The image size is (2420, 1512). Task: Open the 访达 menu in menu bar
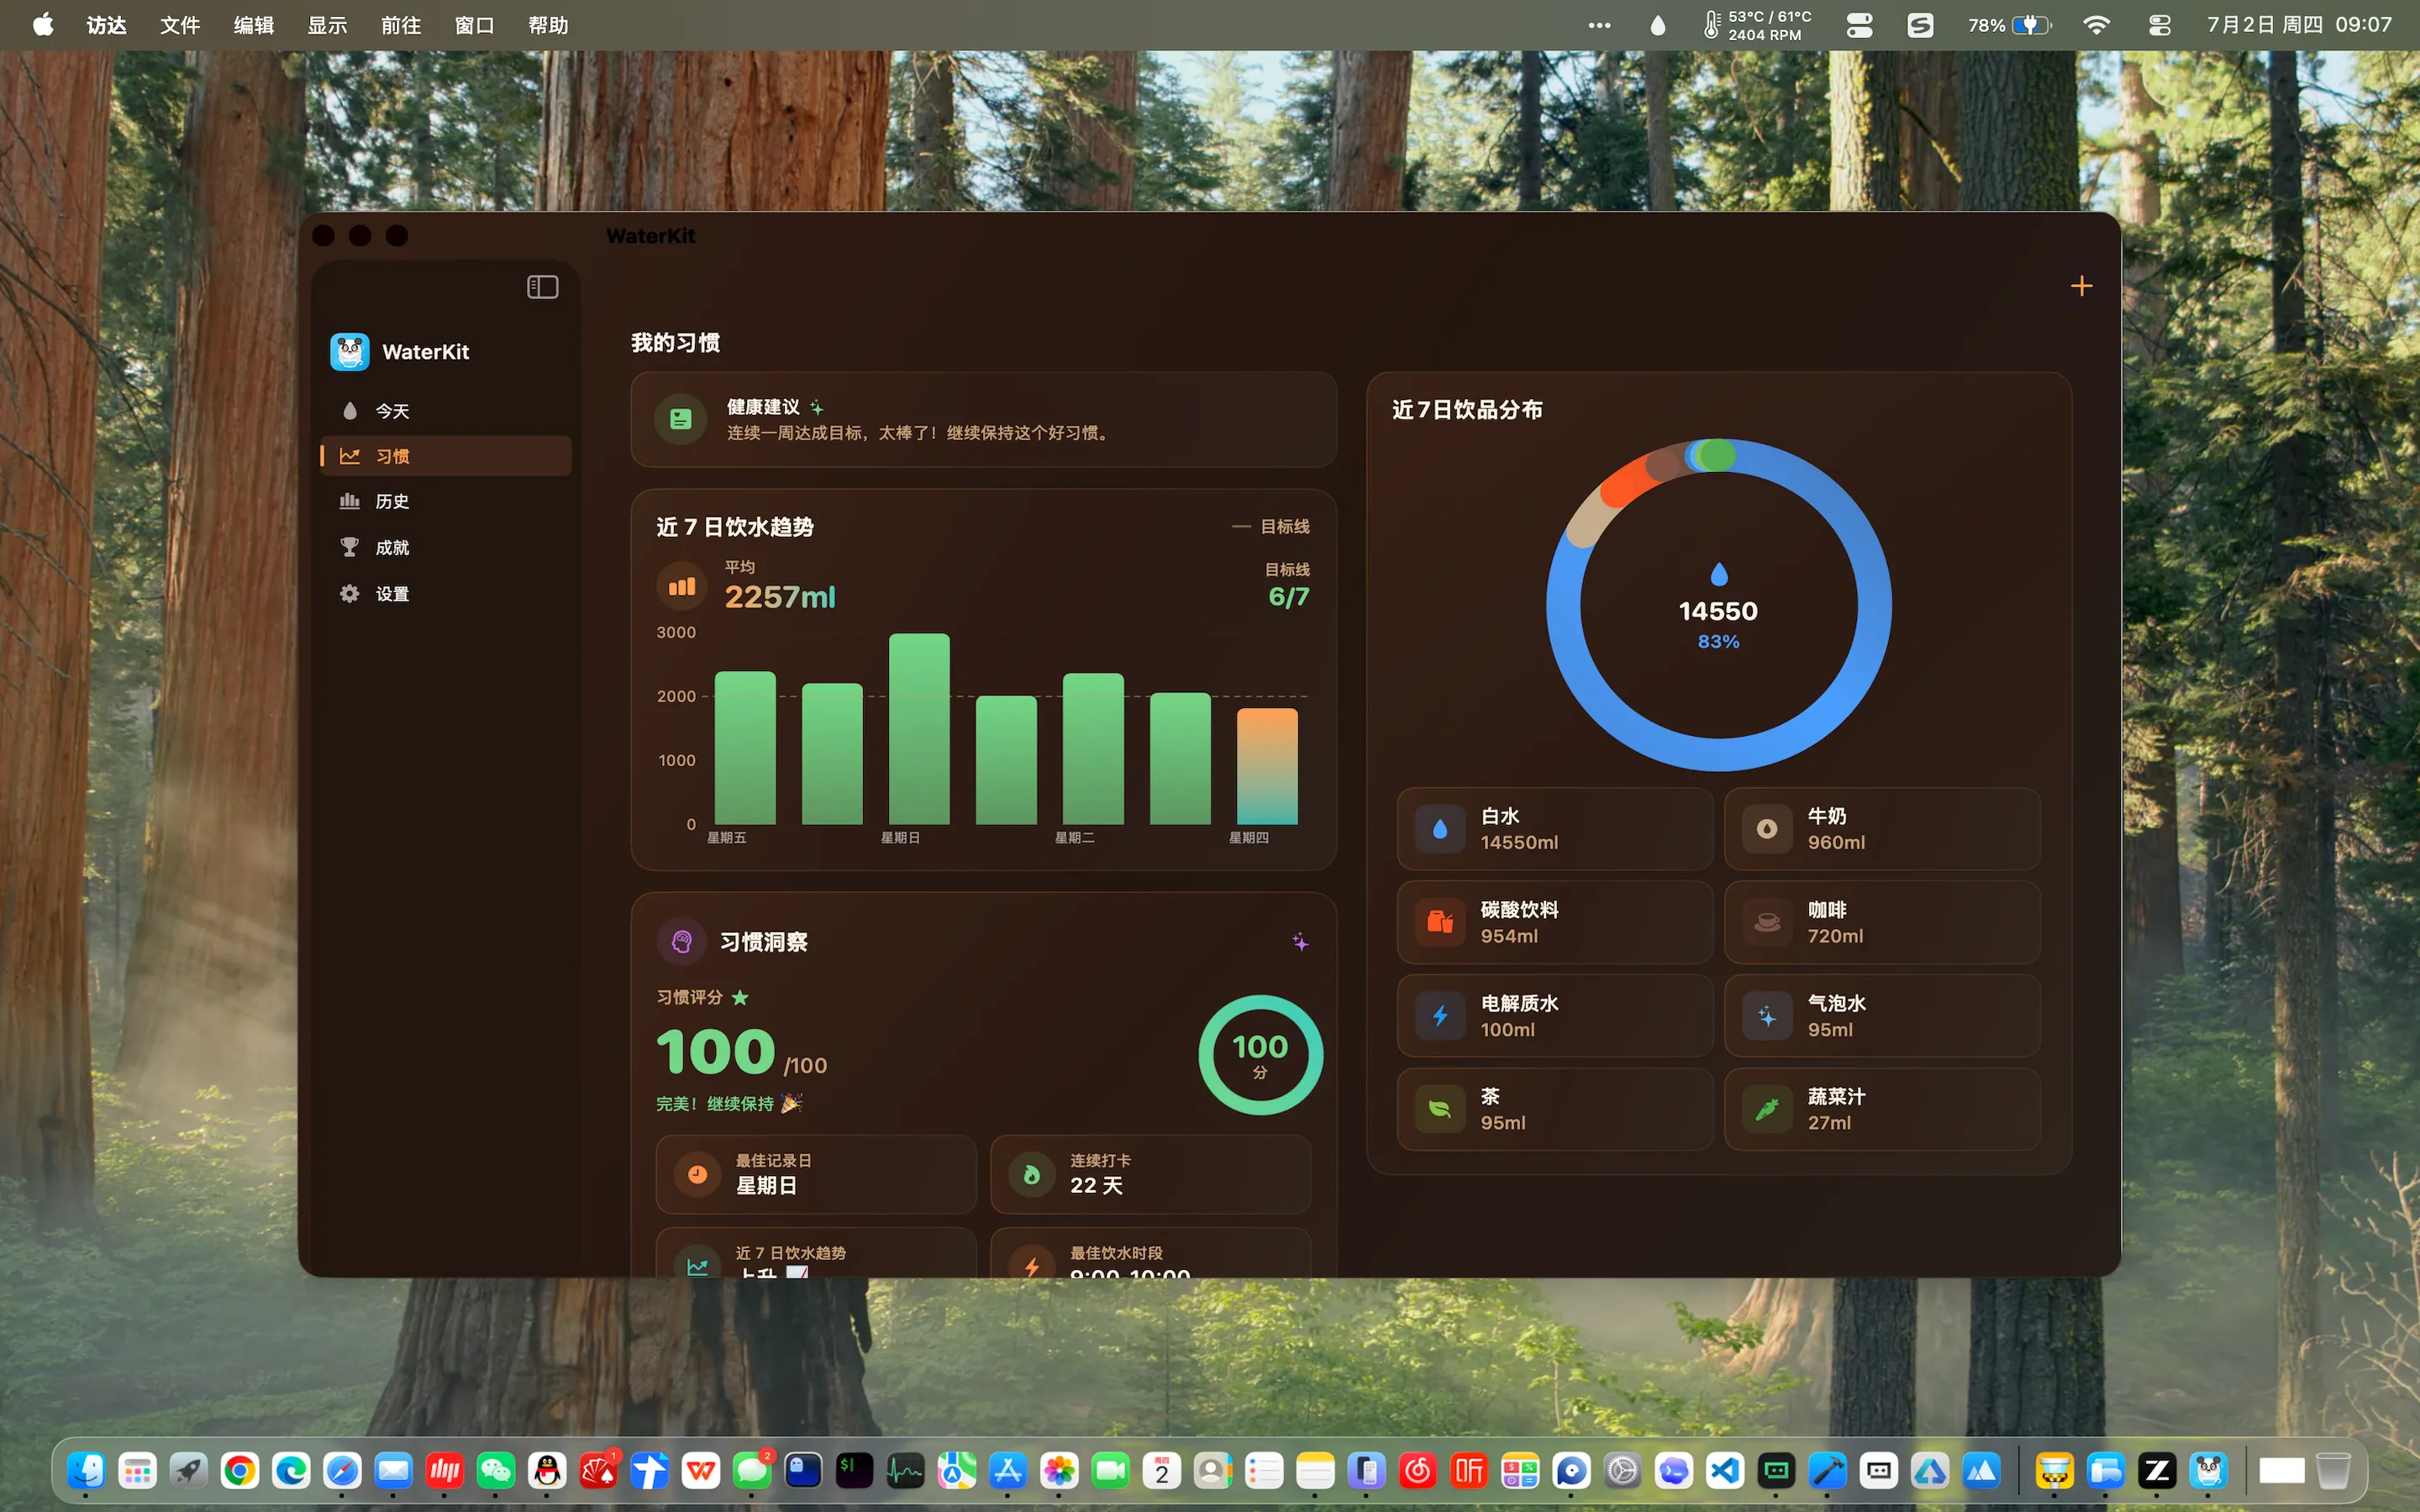click(x=106, y=25)
